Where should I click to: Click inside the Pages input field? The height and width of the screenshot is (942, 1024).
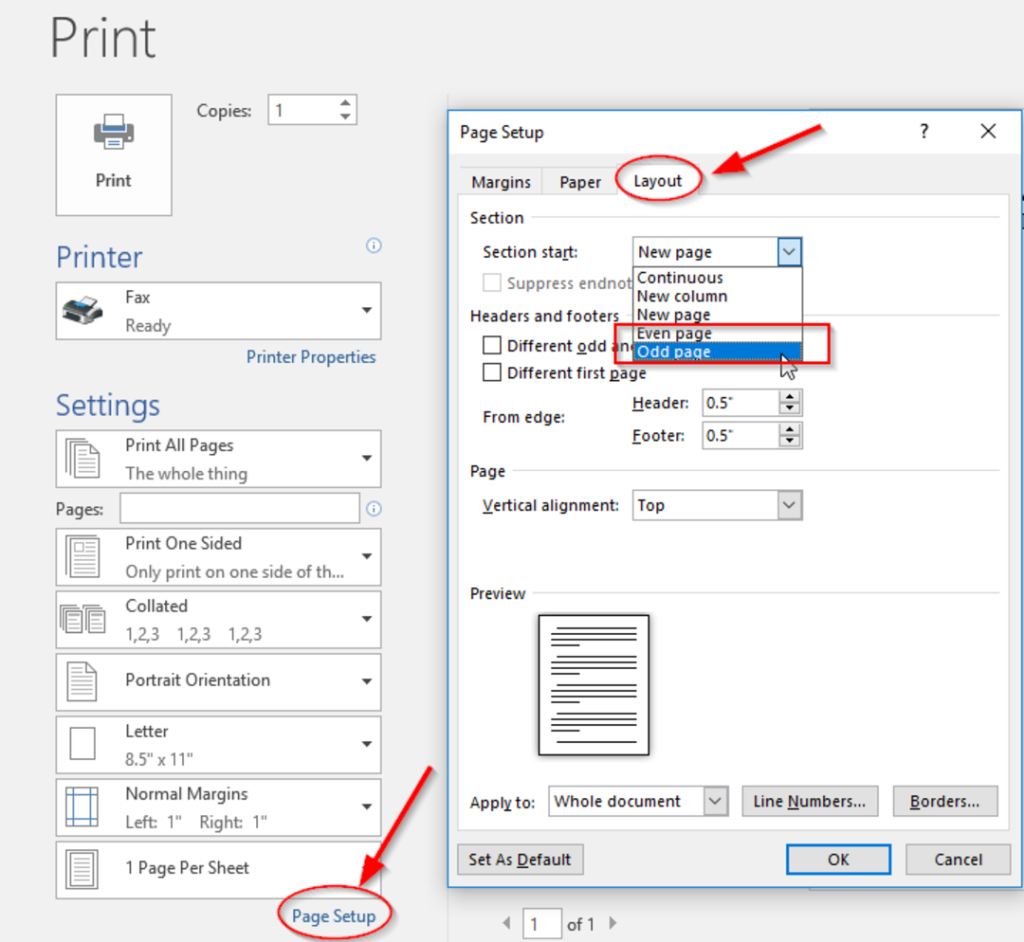[240, 508]
